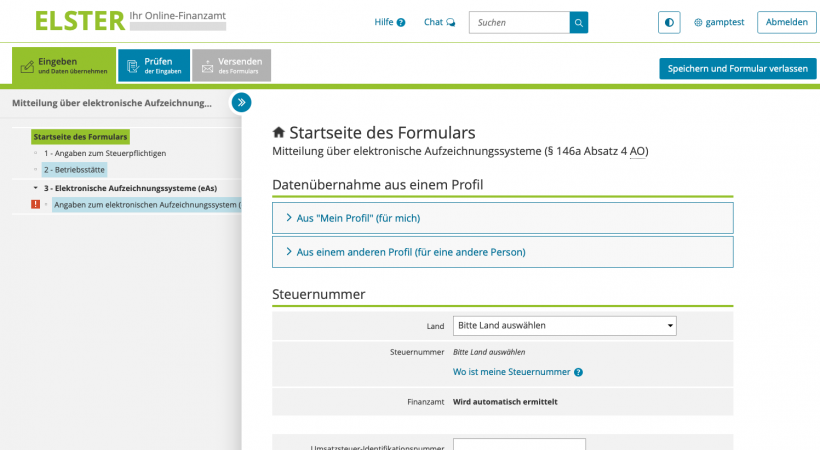
Task: Open the Land dropdown
Action: 564,326
